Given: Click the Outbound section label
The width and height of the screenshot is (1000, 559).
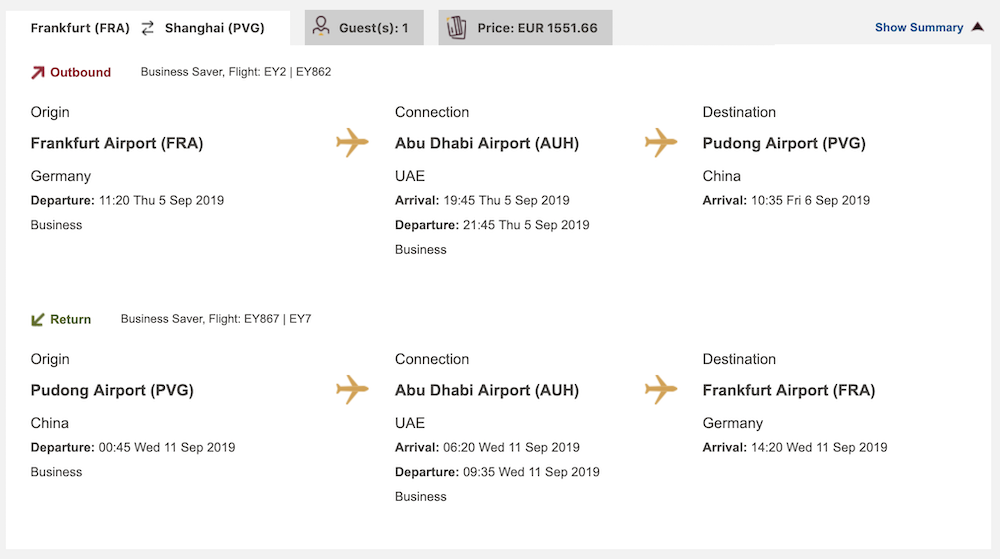Looking at the screenshot, I should coord(80,73).
